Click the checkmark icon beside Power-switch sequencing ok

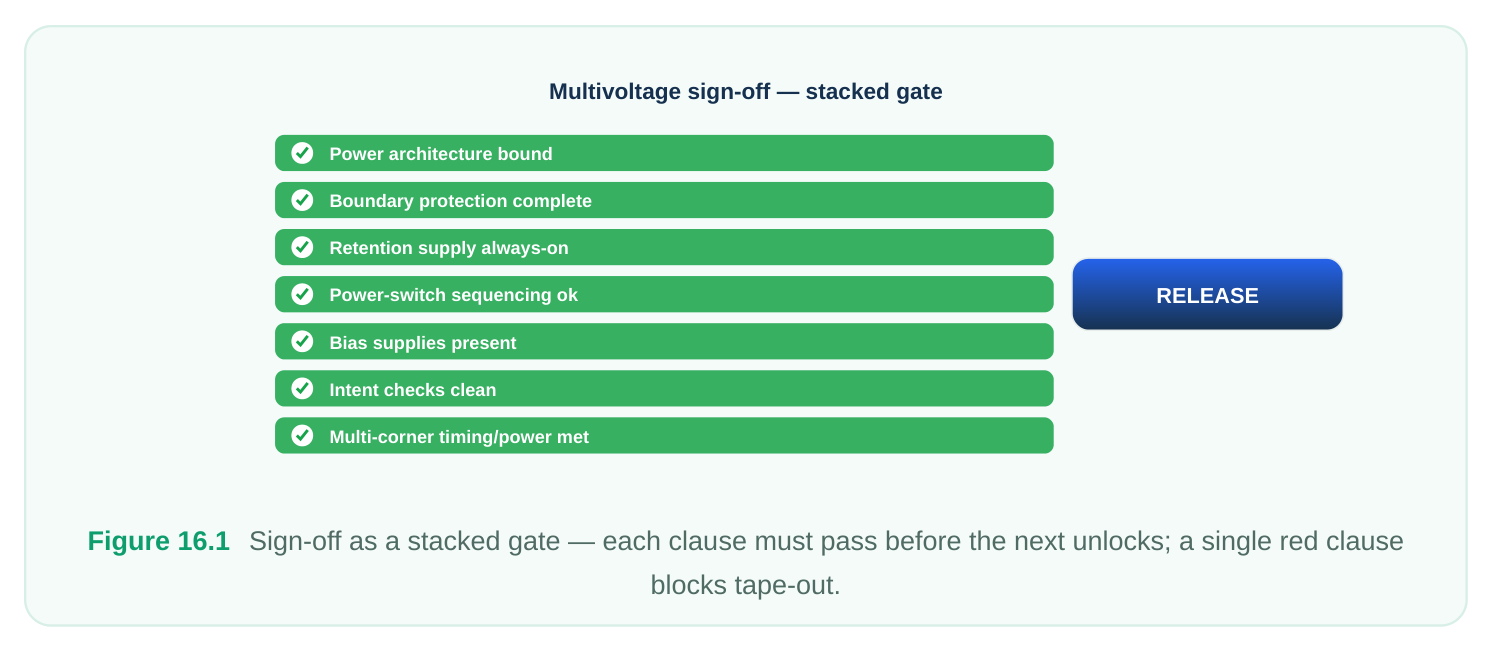(302, 294)
